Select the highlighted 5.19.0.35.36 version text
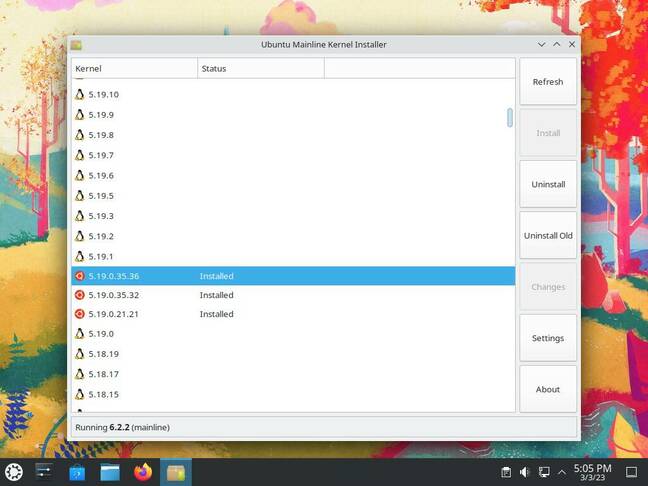This screenshot has height=486, width=648. point(114,276)
